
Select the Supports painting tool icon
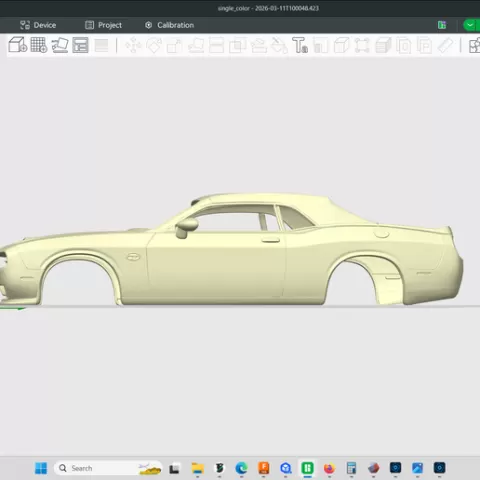click(258, 45)
